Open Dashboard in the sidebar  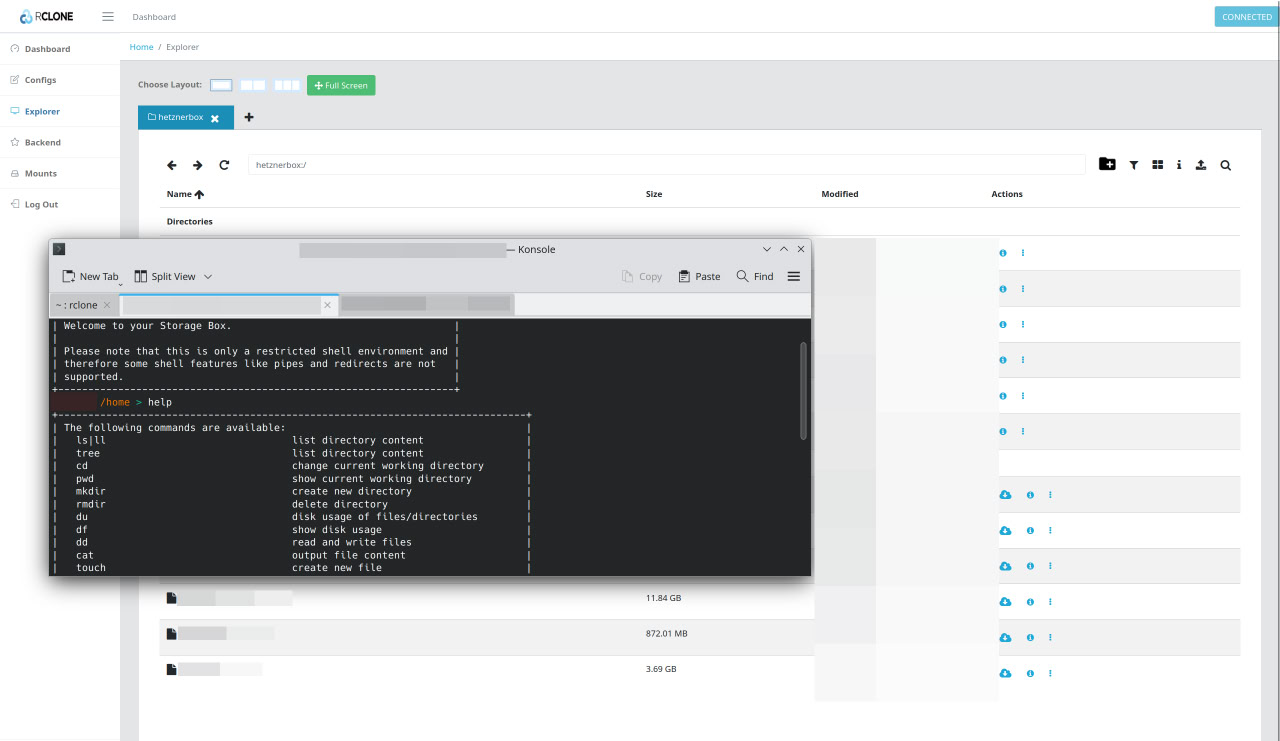[x=47, y=49]
